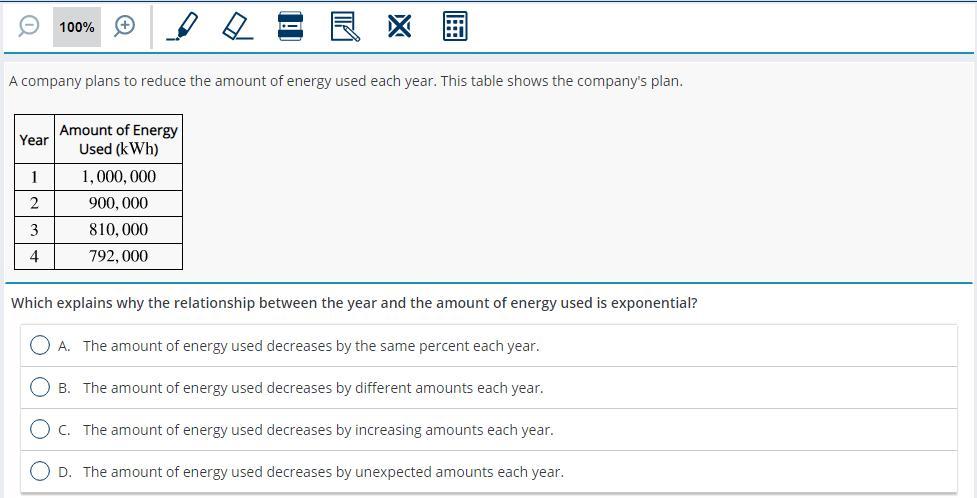Choose radio button for answer B
This screenshot has height=498, width=977.
(x=40, y=387)
